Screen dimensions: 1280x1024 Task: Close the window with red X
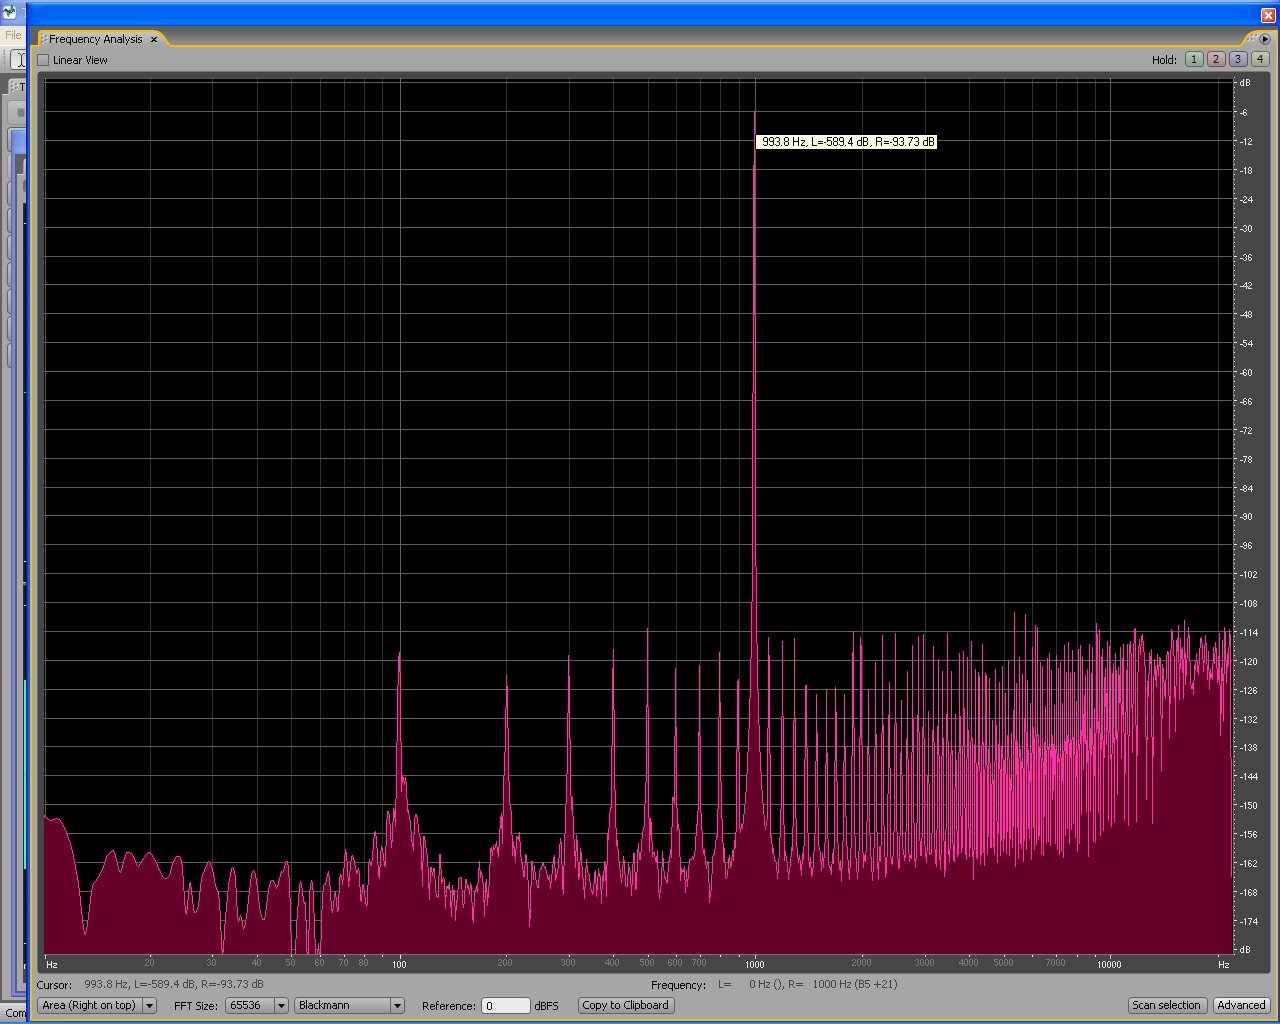1268,15
